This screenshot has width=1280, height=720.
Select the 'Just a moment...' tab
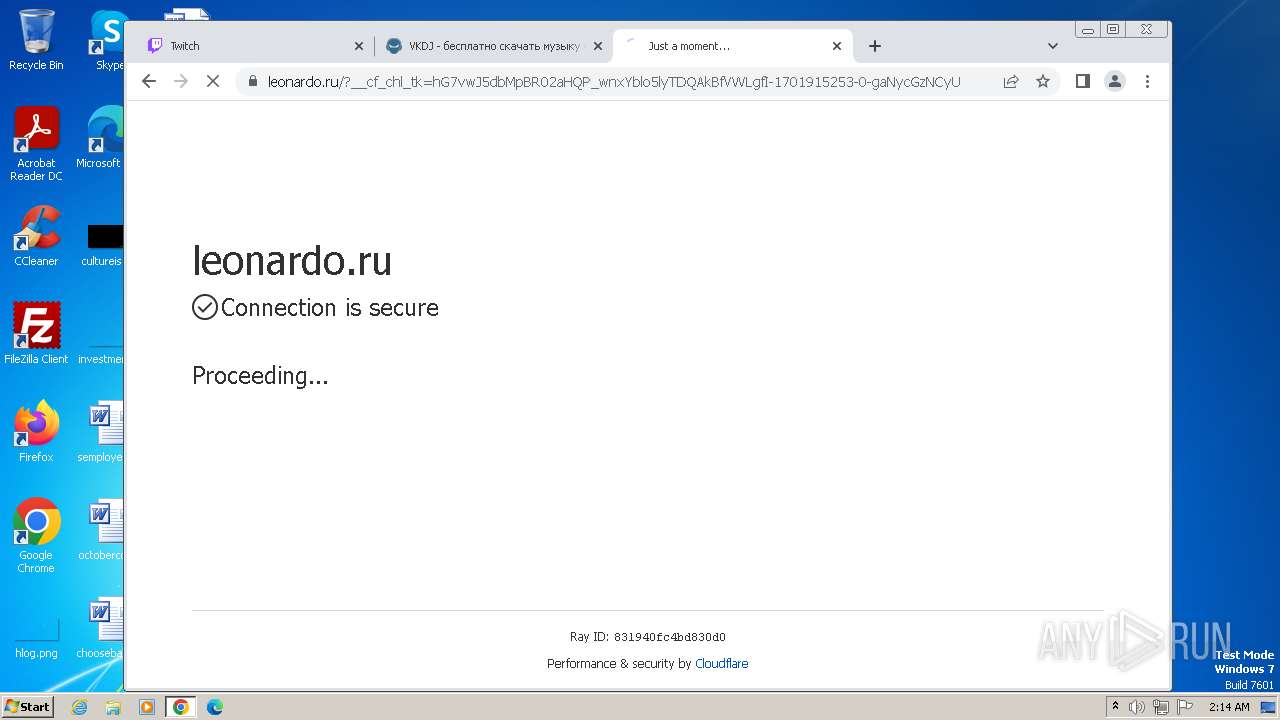click(x=733, y=46)
